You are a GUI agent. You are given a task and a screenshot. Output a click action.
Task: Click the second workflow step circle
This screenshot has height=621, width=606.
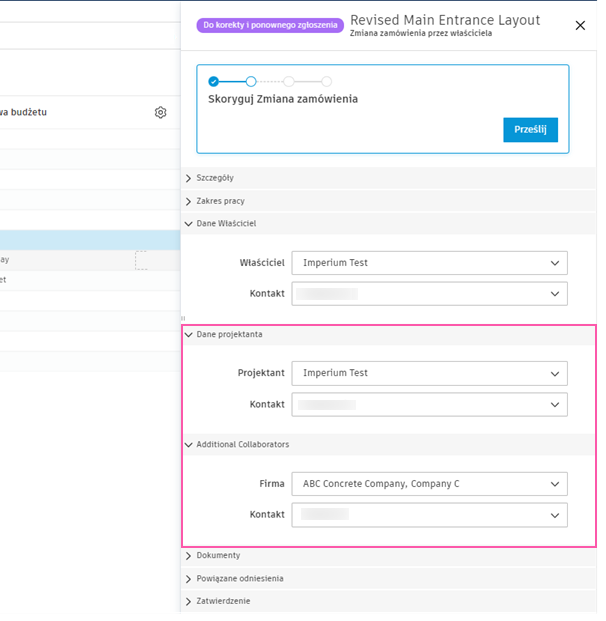[x=251, y=81]
